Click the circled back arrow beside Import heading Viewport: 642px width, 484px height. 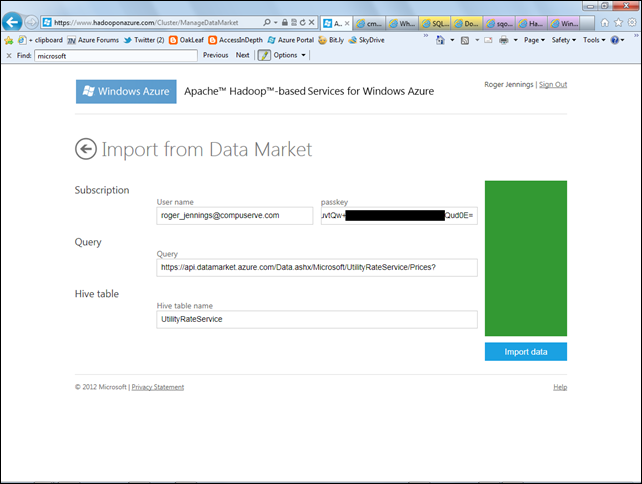click(x=86, y=149)
